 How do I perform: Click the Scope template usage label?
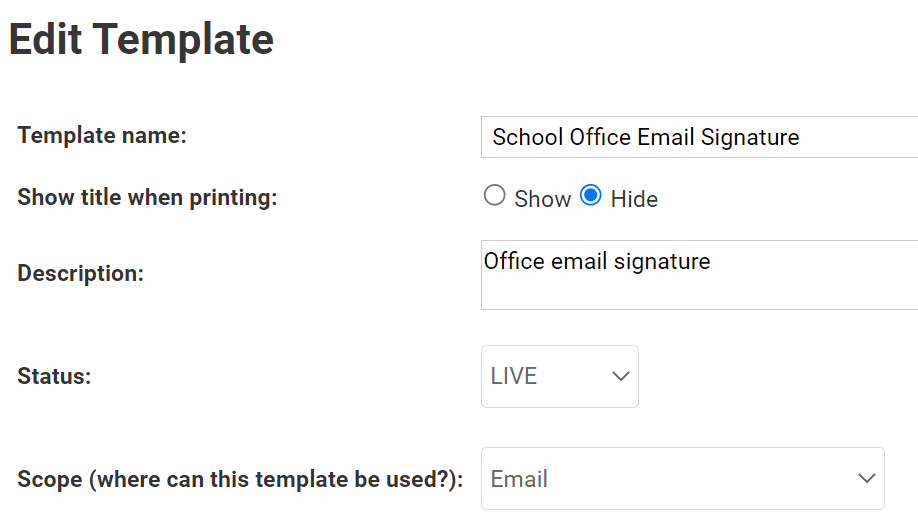(x=240, y=479)
